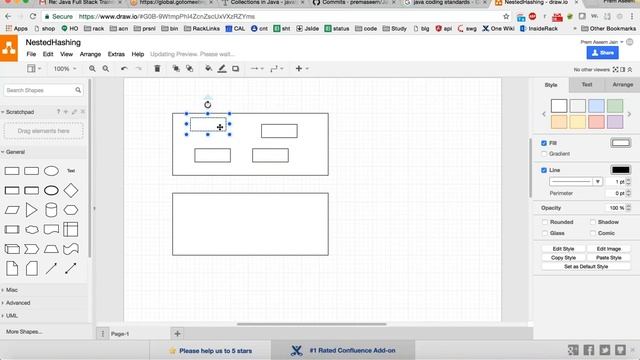The height and width of the screenshot is (360, 640).
Task: Click the Twitter icon in footer
Action: pyautogui.click(x=604, y=350)
